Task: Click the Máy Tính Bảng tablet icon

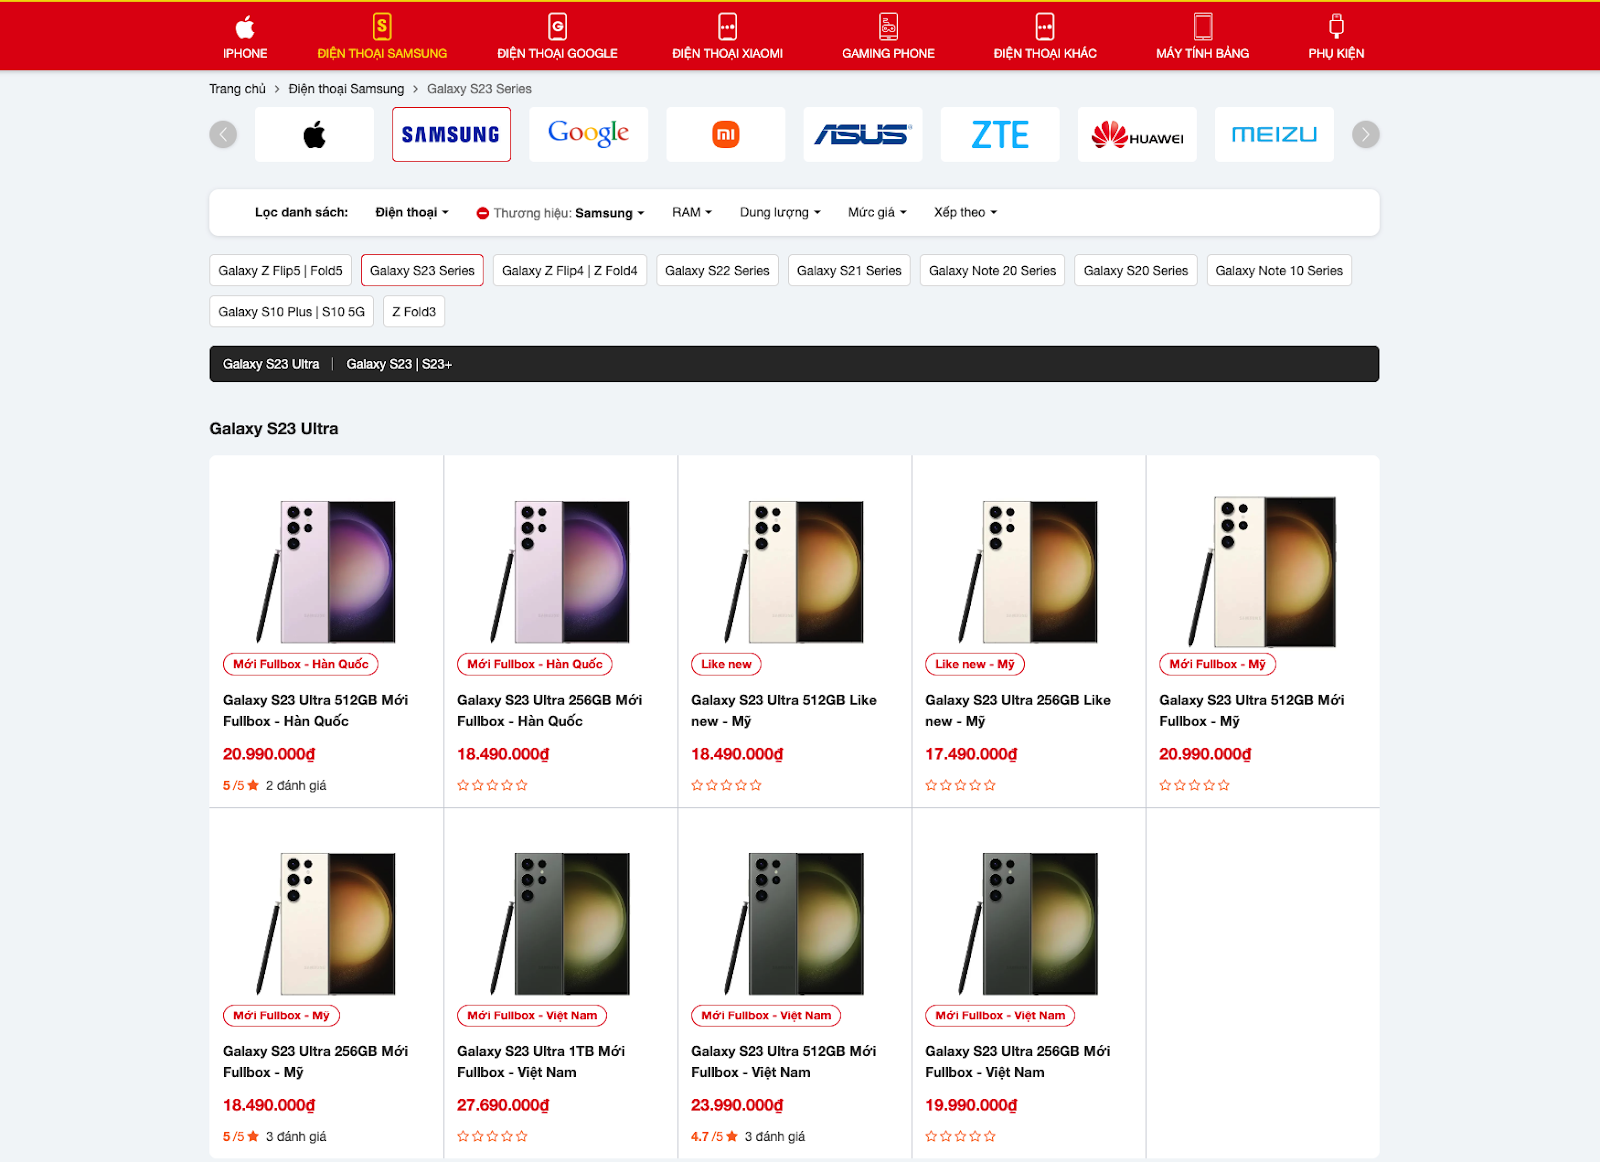Action: click(x=1203, y=26)
